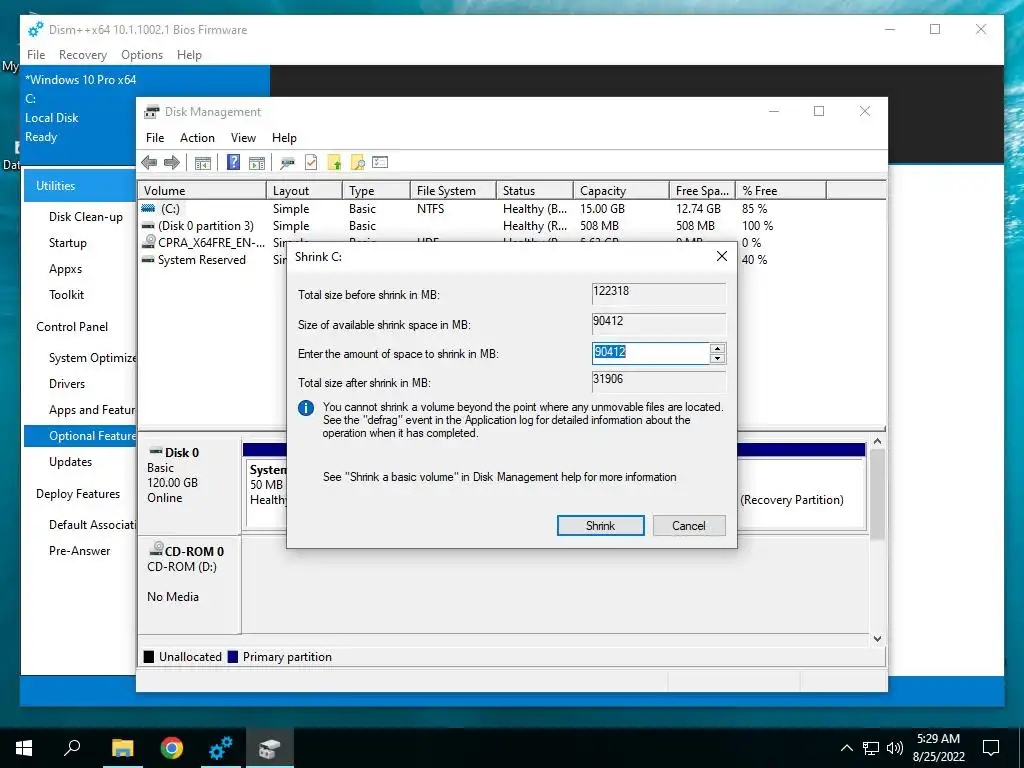Click the Disk 0 drive icon

pyautogui.click(x=155, y=452)
